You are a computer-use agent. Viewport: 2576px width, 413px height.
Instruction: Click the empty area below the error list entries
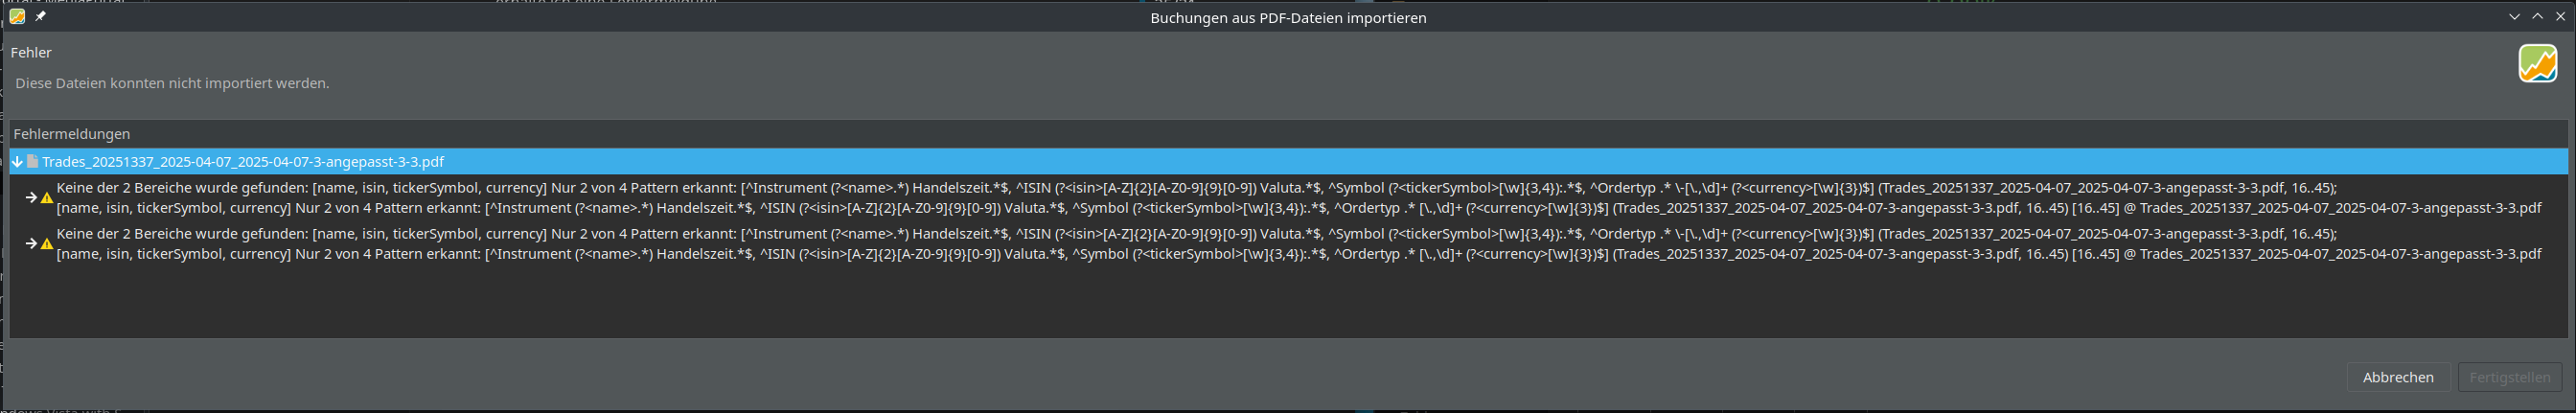(x=1288, y=300)
